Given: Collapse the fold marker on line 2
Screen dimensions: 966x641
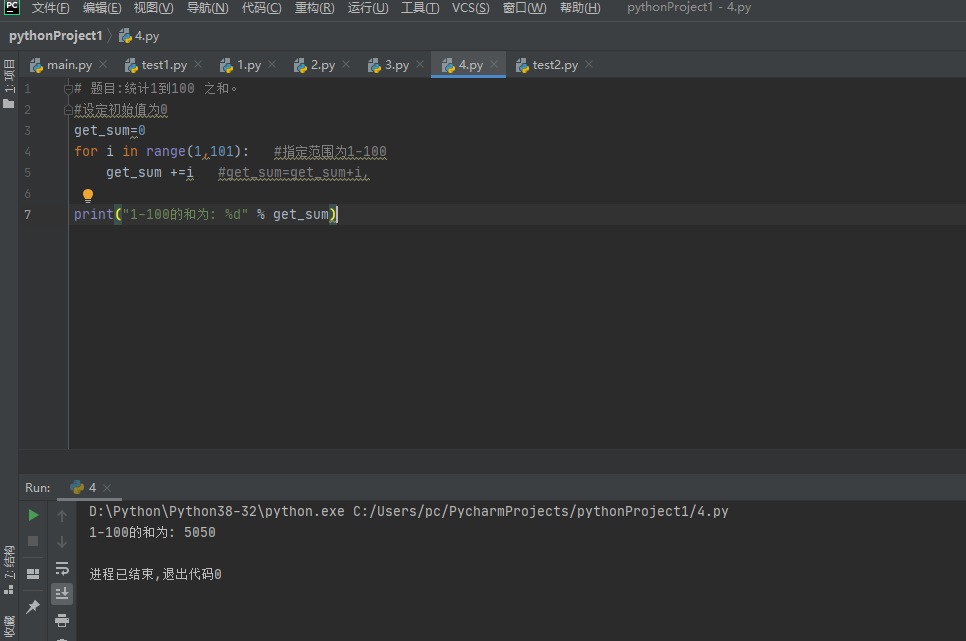Looking at the screenshot, I should (68, 110).
